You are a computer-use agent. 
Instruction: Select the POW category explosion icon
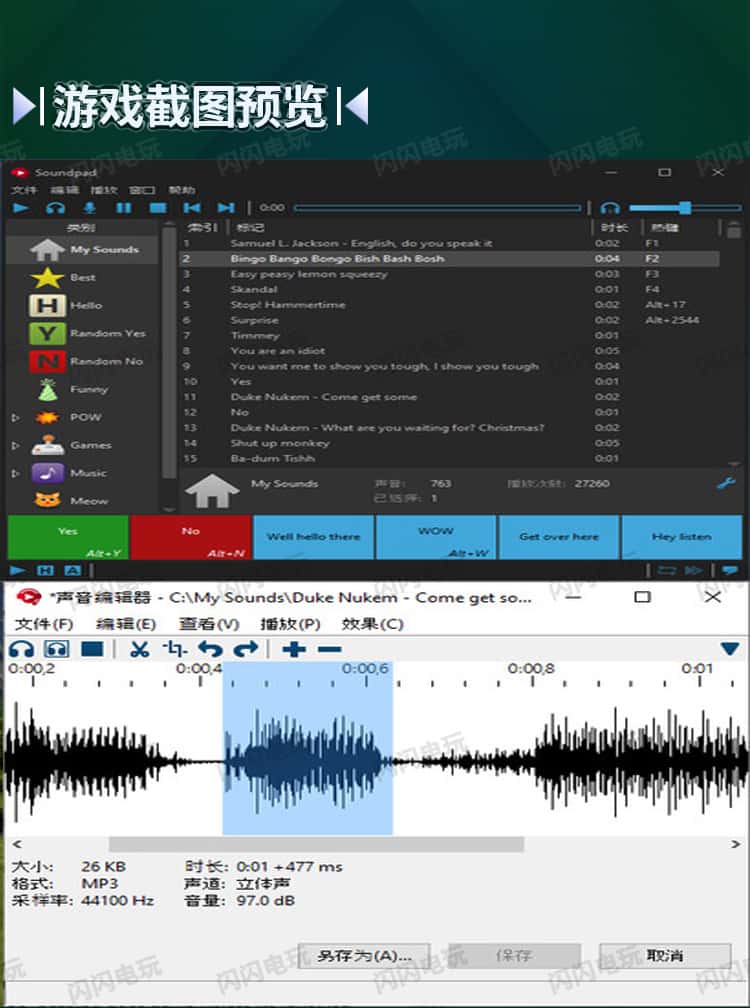pos(48,417)
